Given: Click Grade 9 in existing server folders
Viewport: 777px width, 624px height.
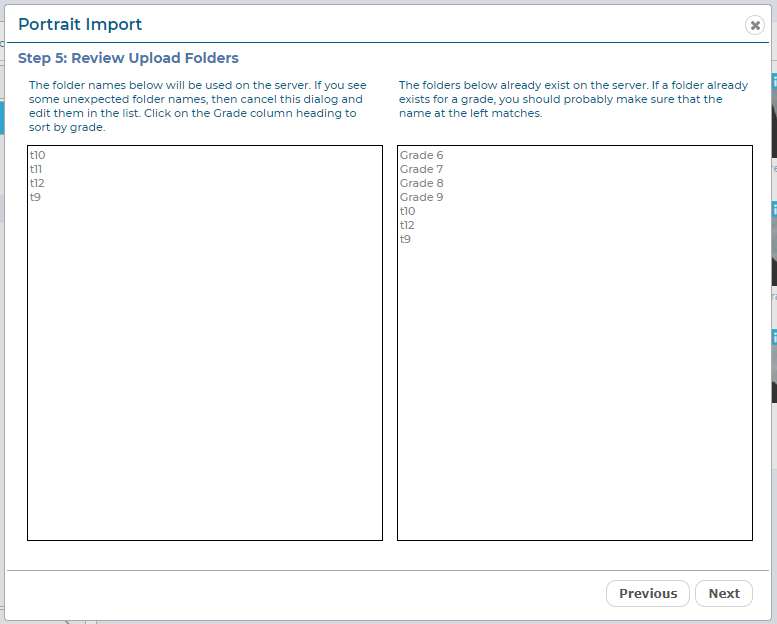Looking at the screenshot, I should 421,197.
